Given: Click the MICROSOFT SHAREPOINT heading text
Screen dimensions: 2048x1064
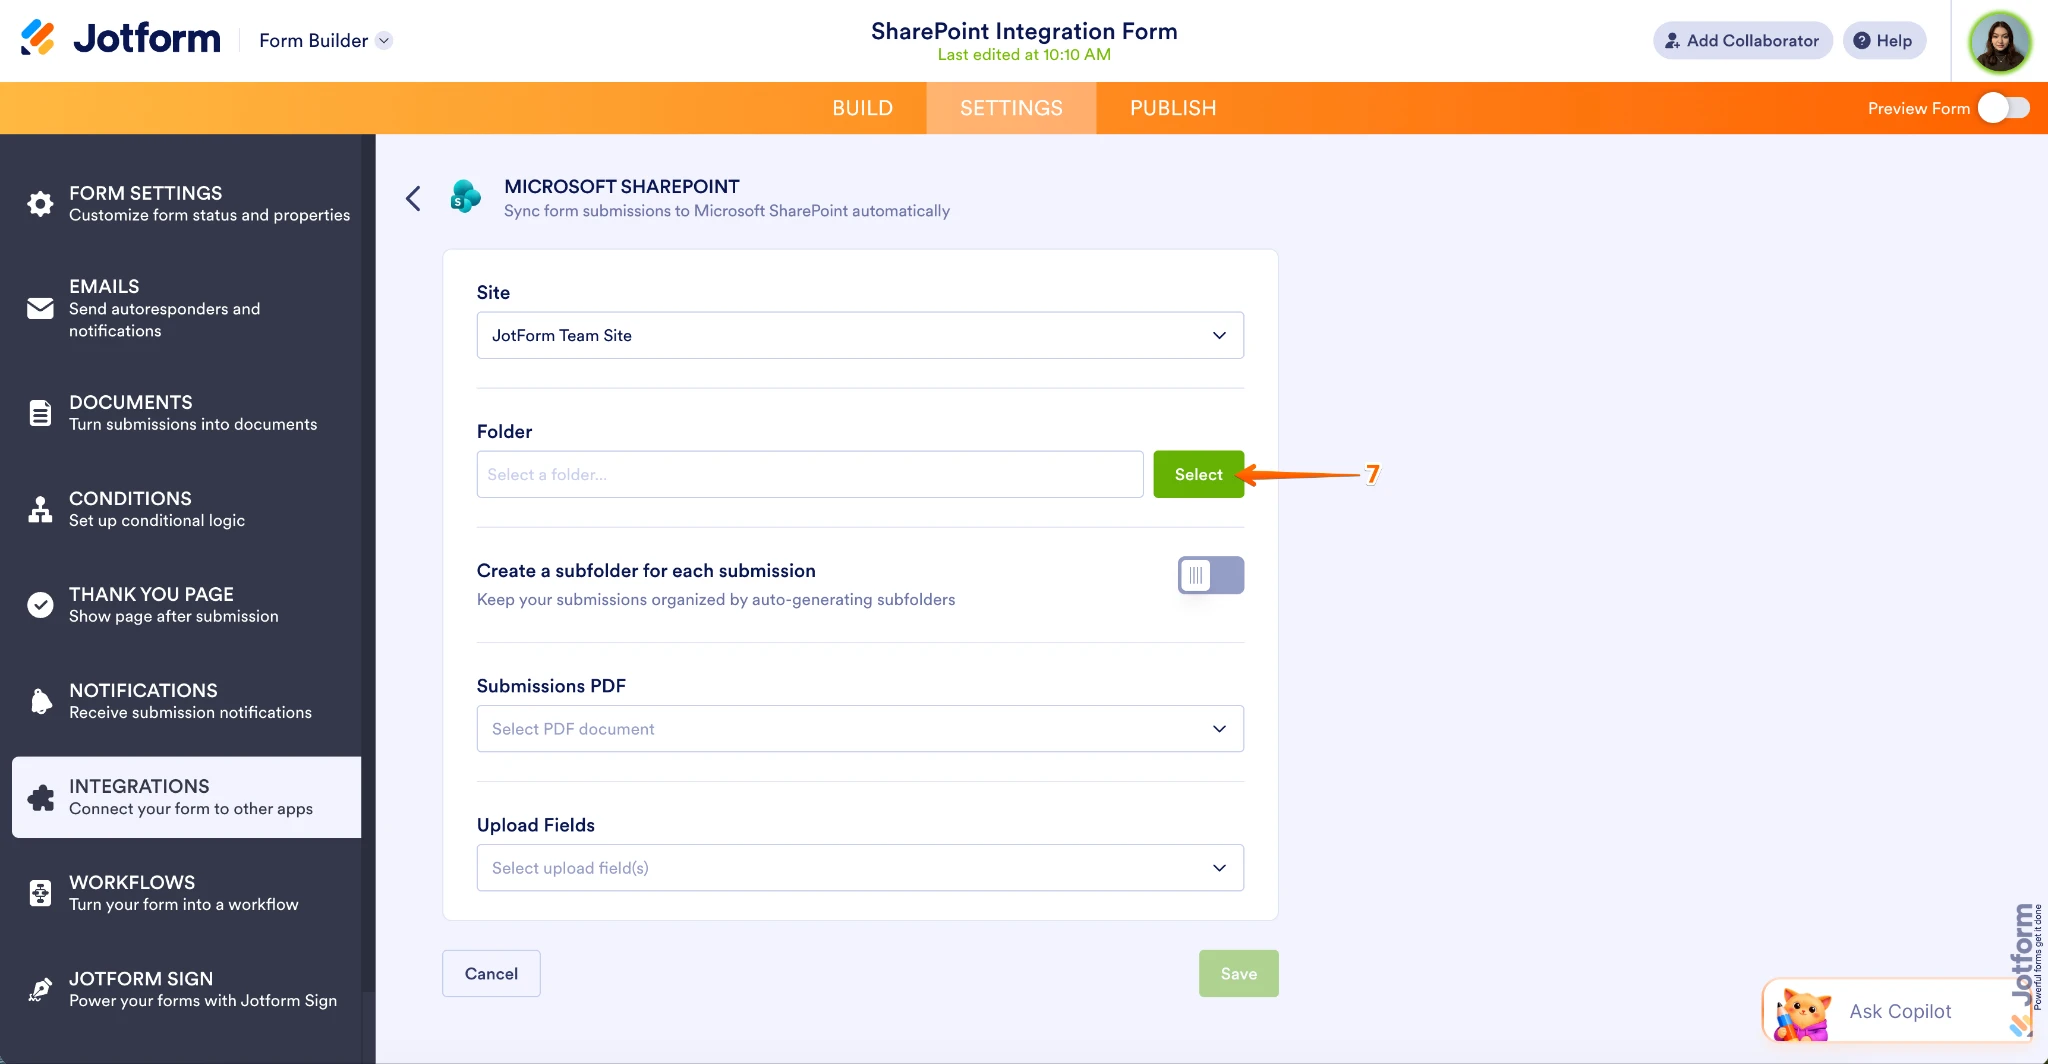Looking at the screenshot, I should pos(622,186).
